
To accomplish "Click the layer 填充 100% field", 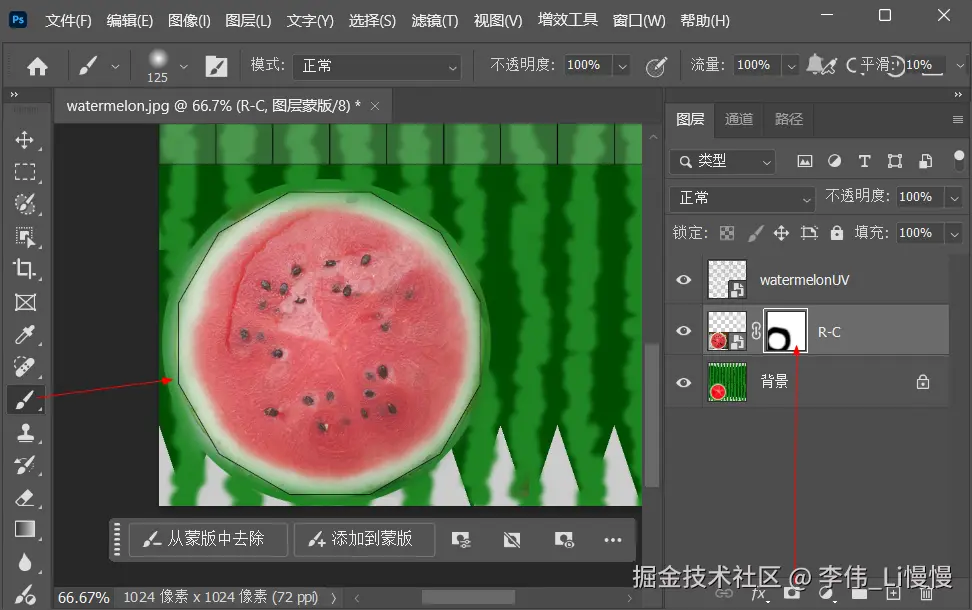I will coord(920,233).
